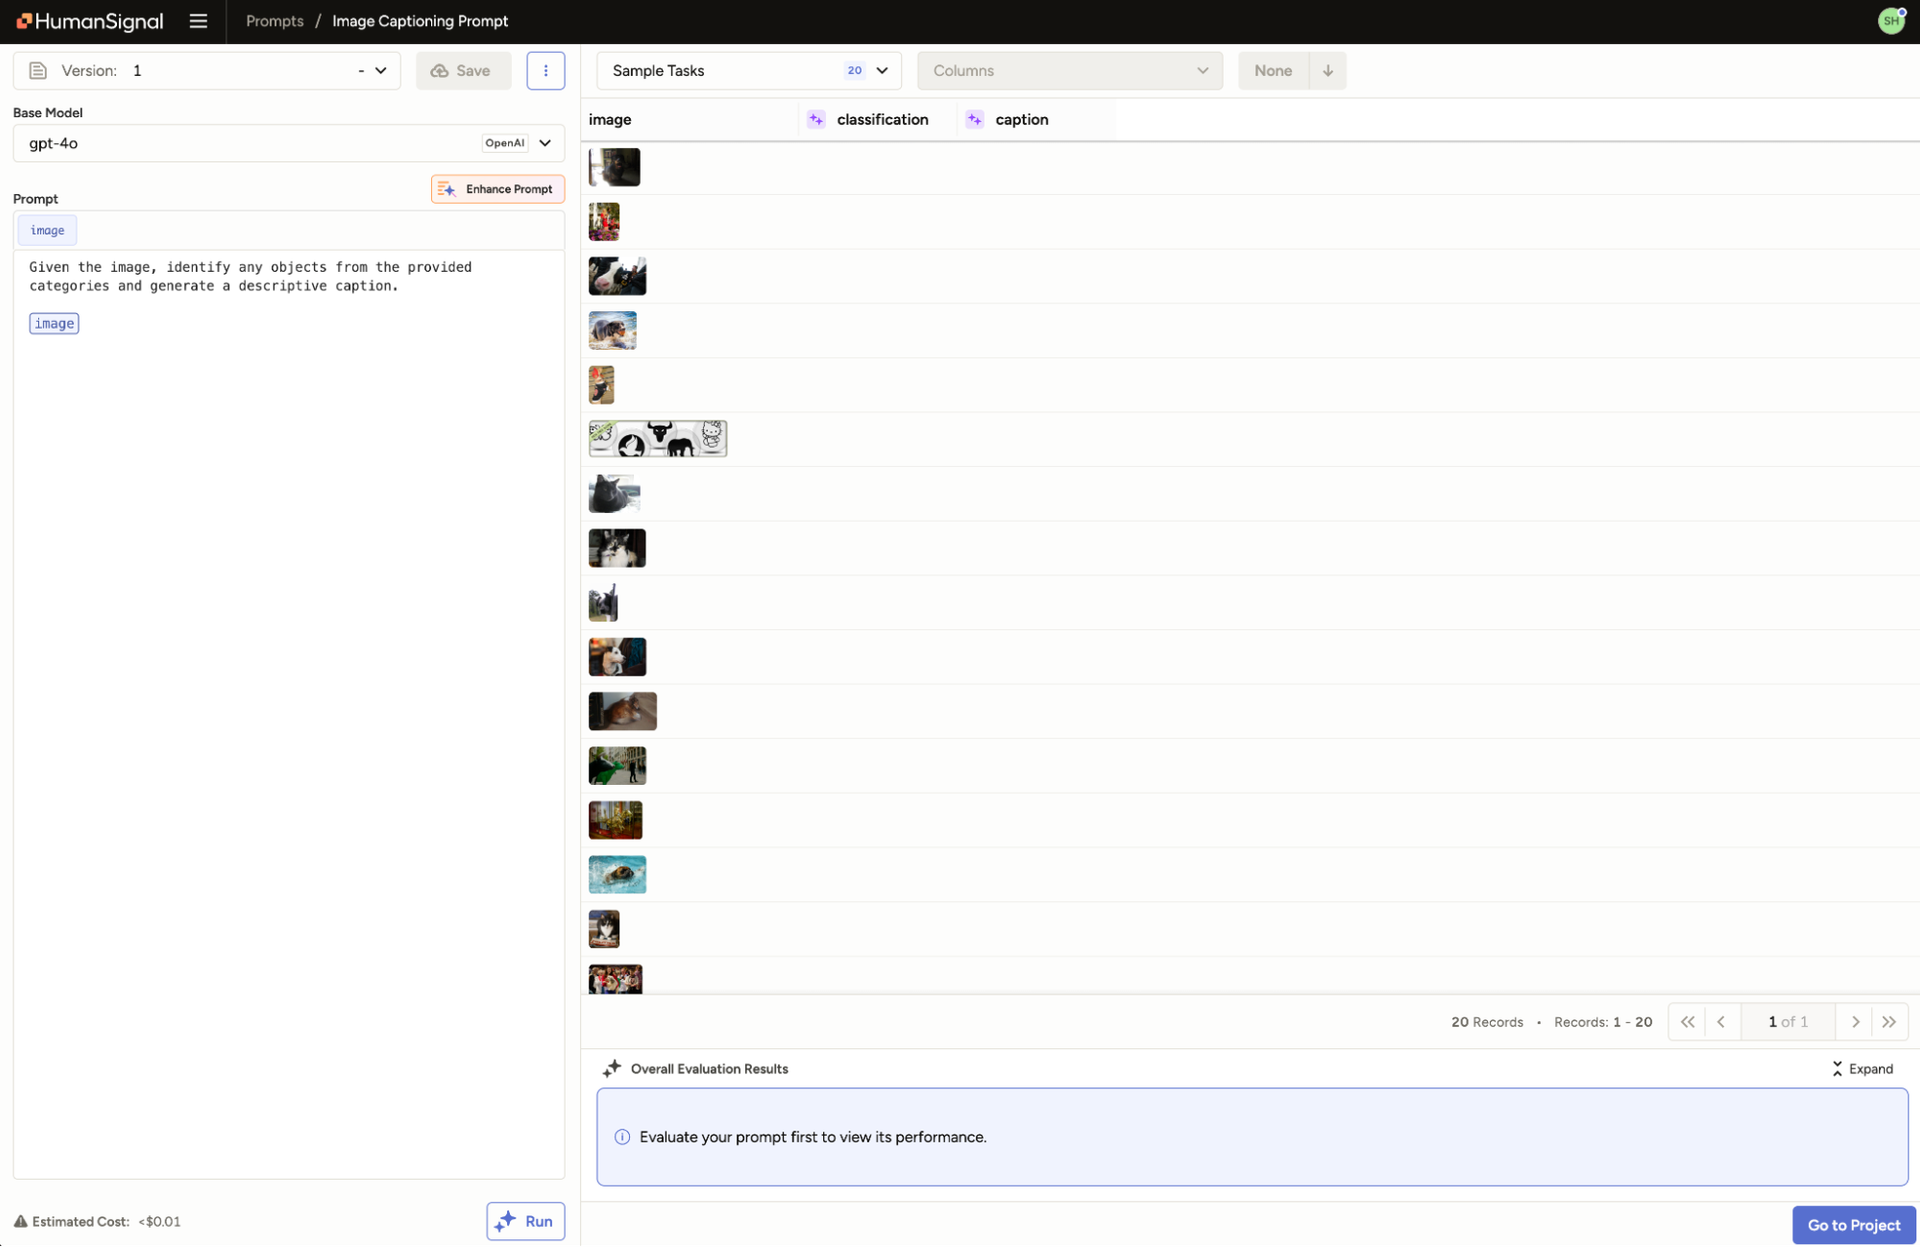Go to the previous page of records
Image resolution: width=1920 pixels, height=1247 pixels.
(1721, 1022)
